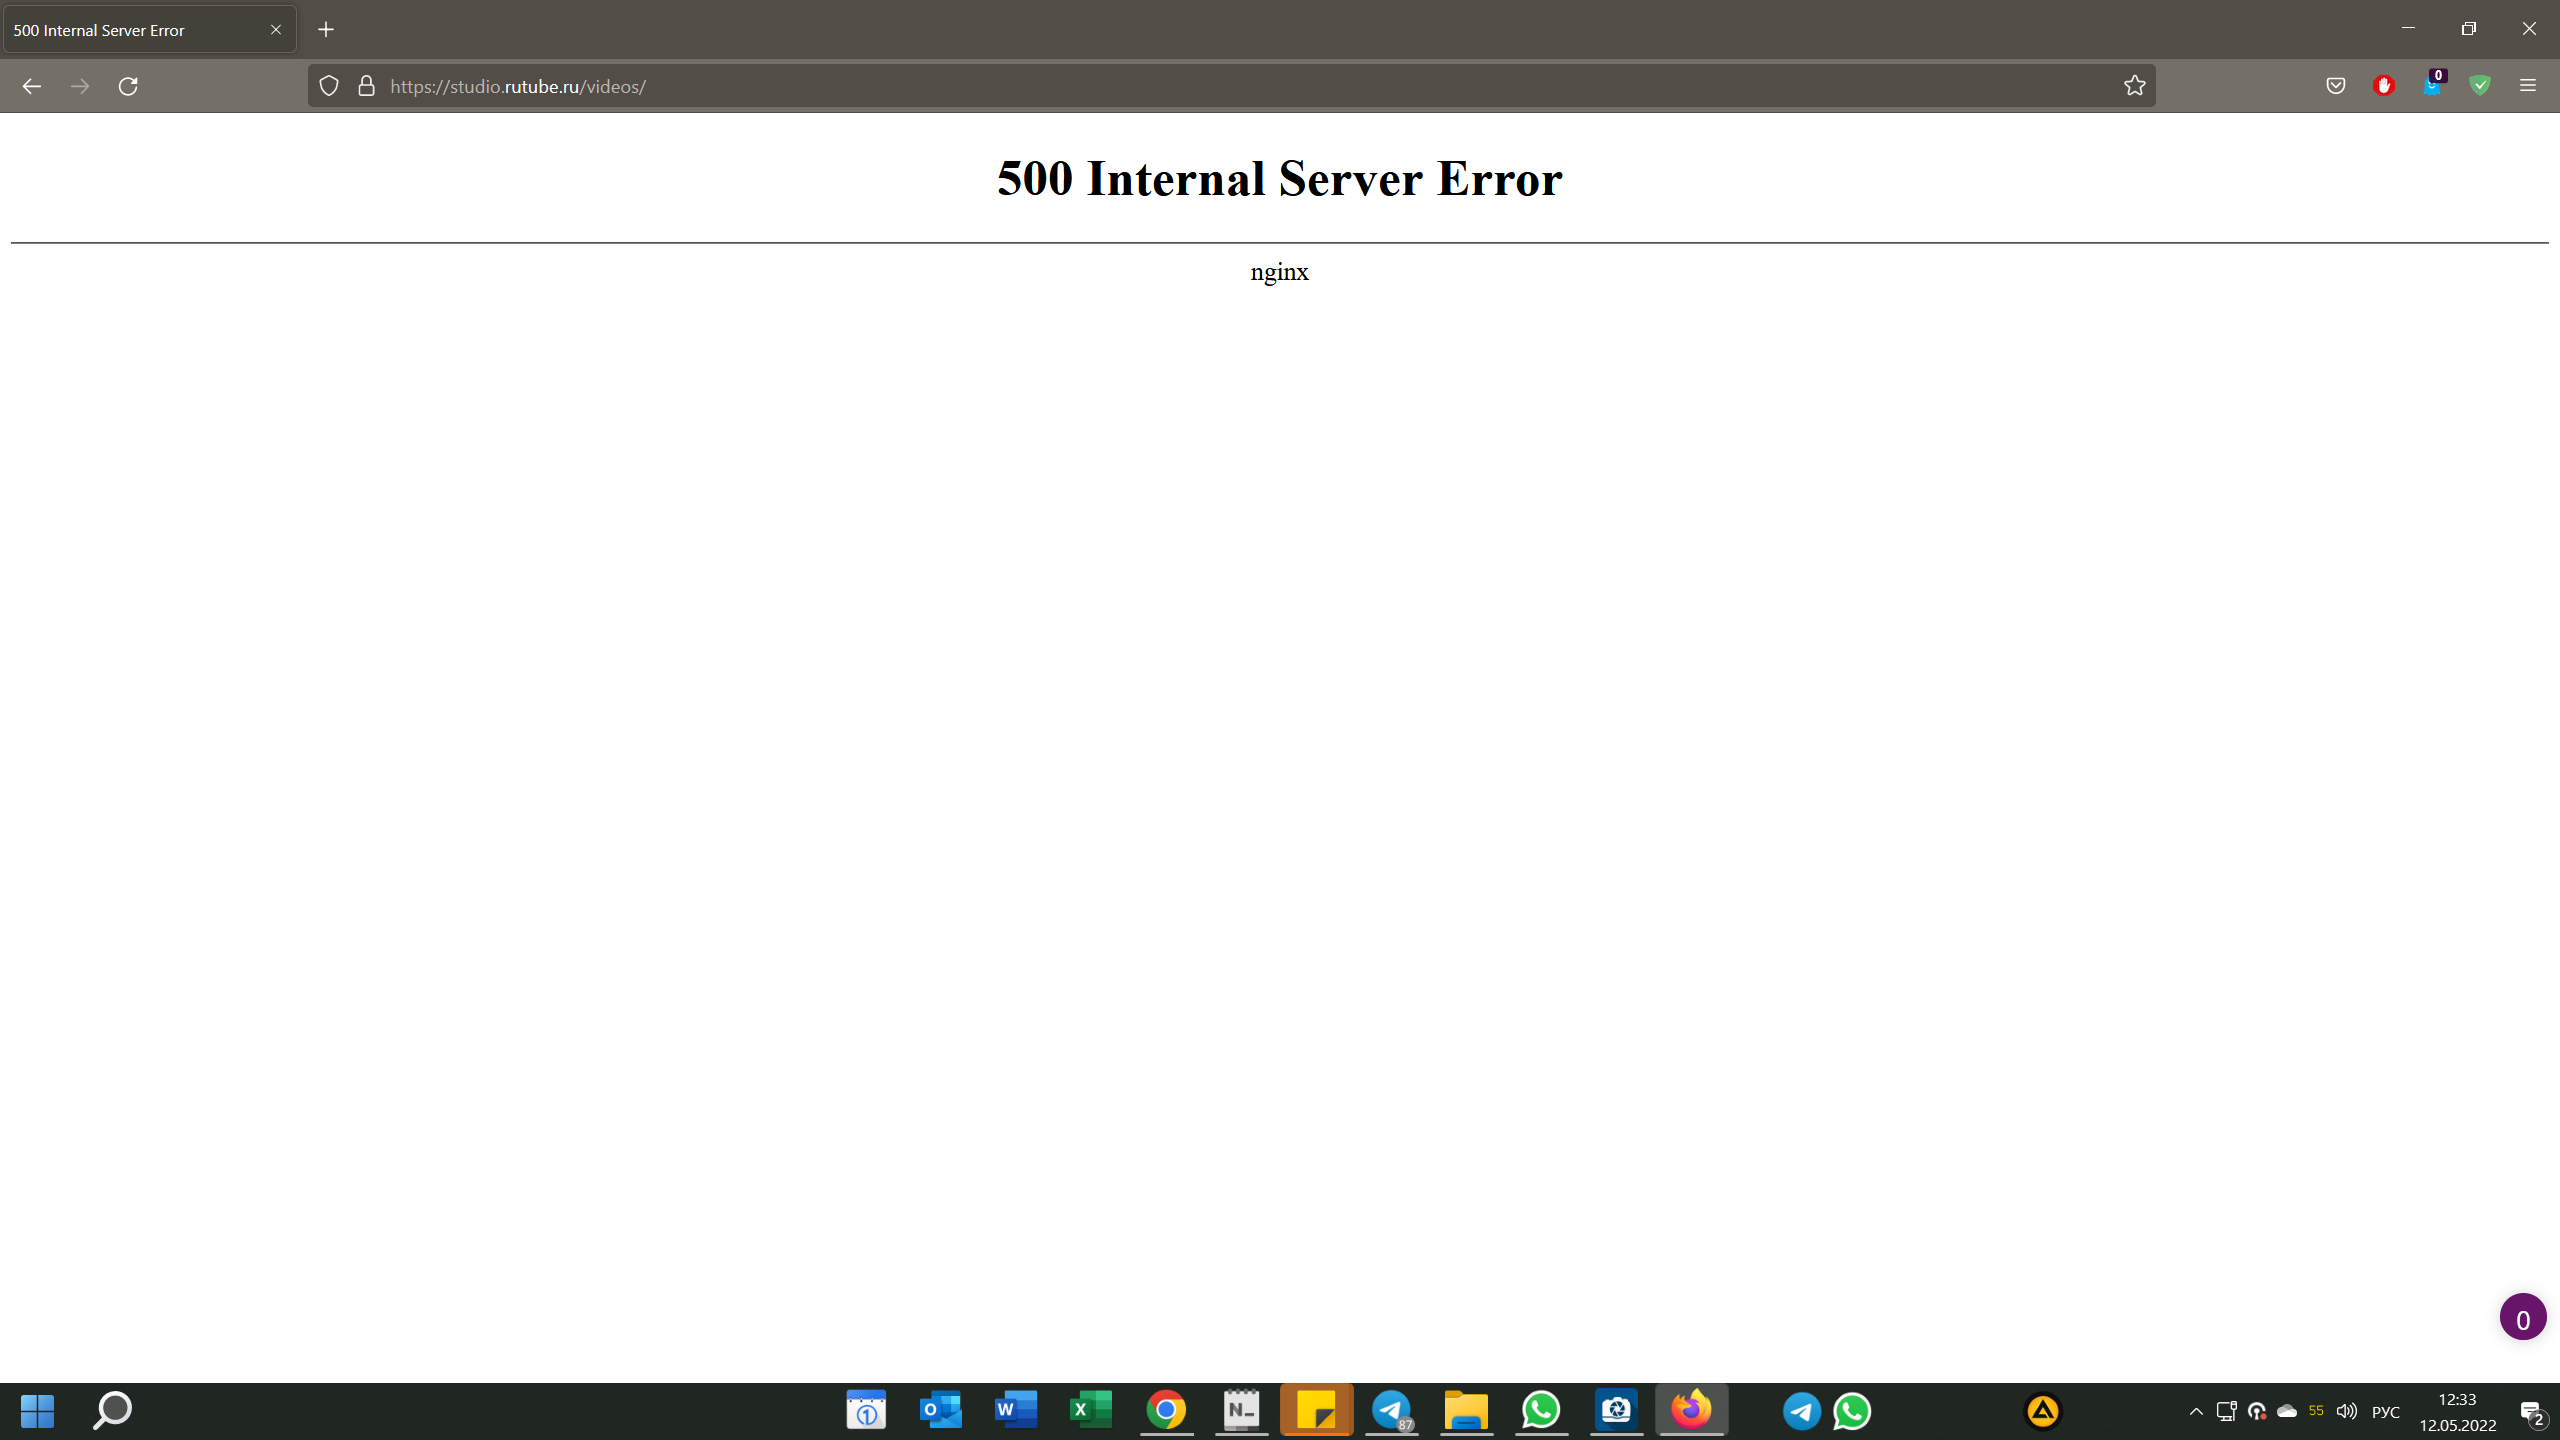This screenshot has width=2560, height=1440.
Task: Close the 500 Internal Server Error tab
Action: tap(276, 30)
